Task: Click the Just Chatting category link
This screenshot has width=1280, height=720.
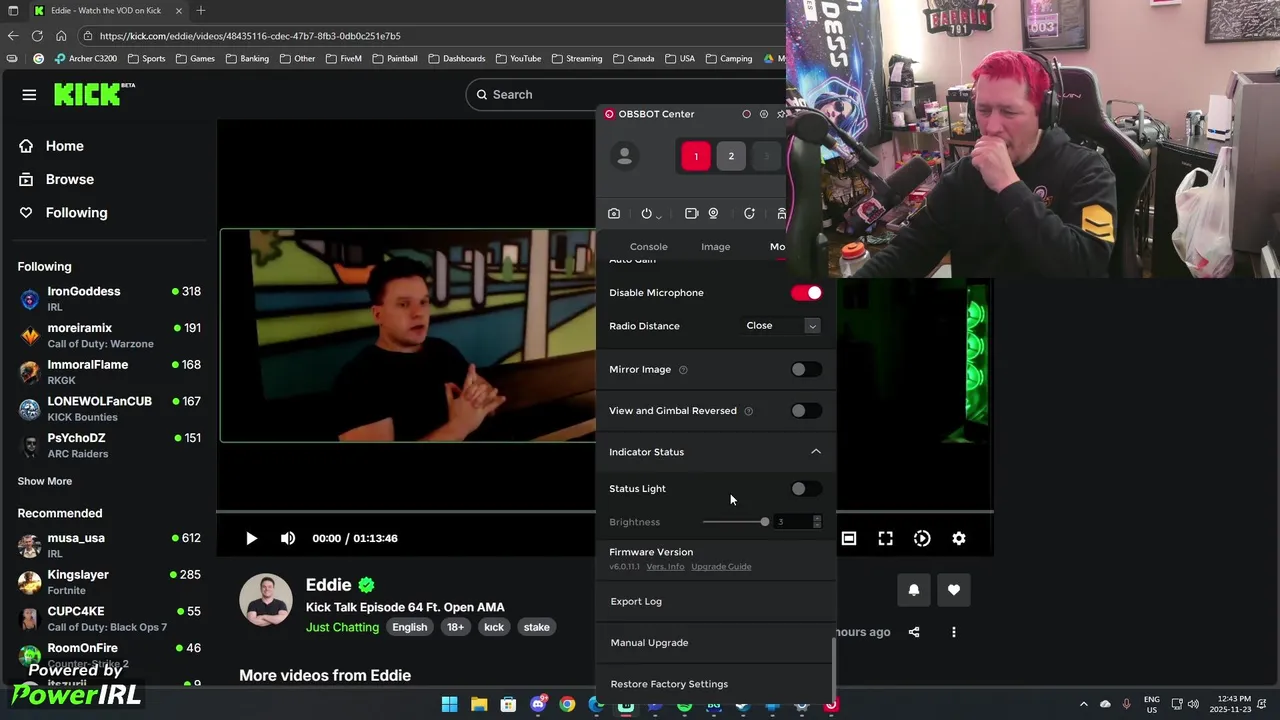Action: (x=342, y=627)
